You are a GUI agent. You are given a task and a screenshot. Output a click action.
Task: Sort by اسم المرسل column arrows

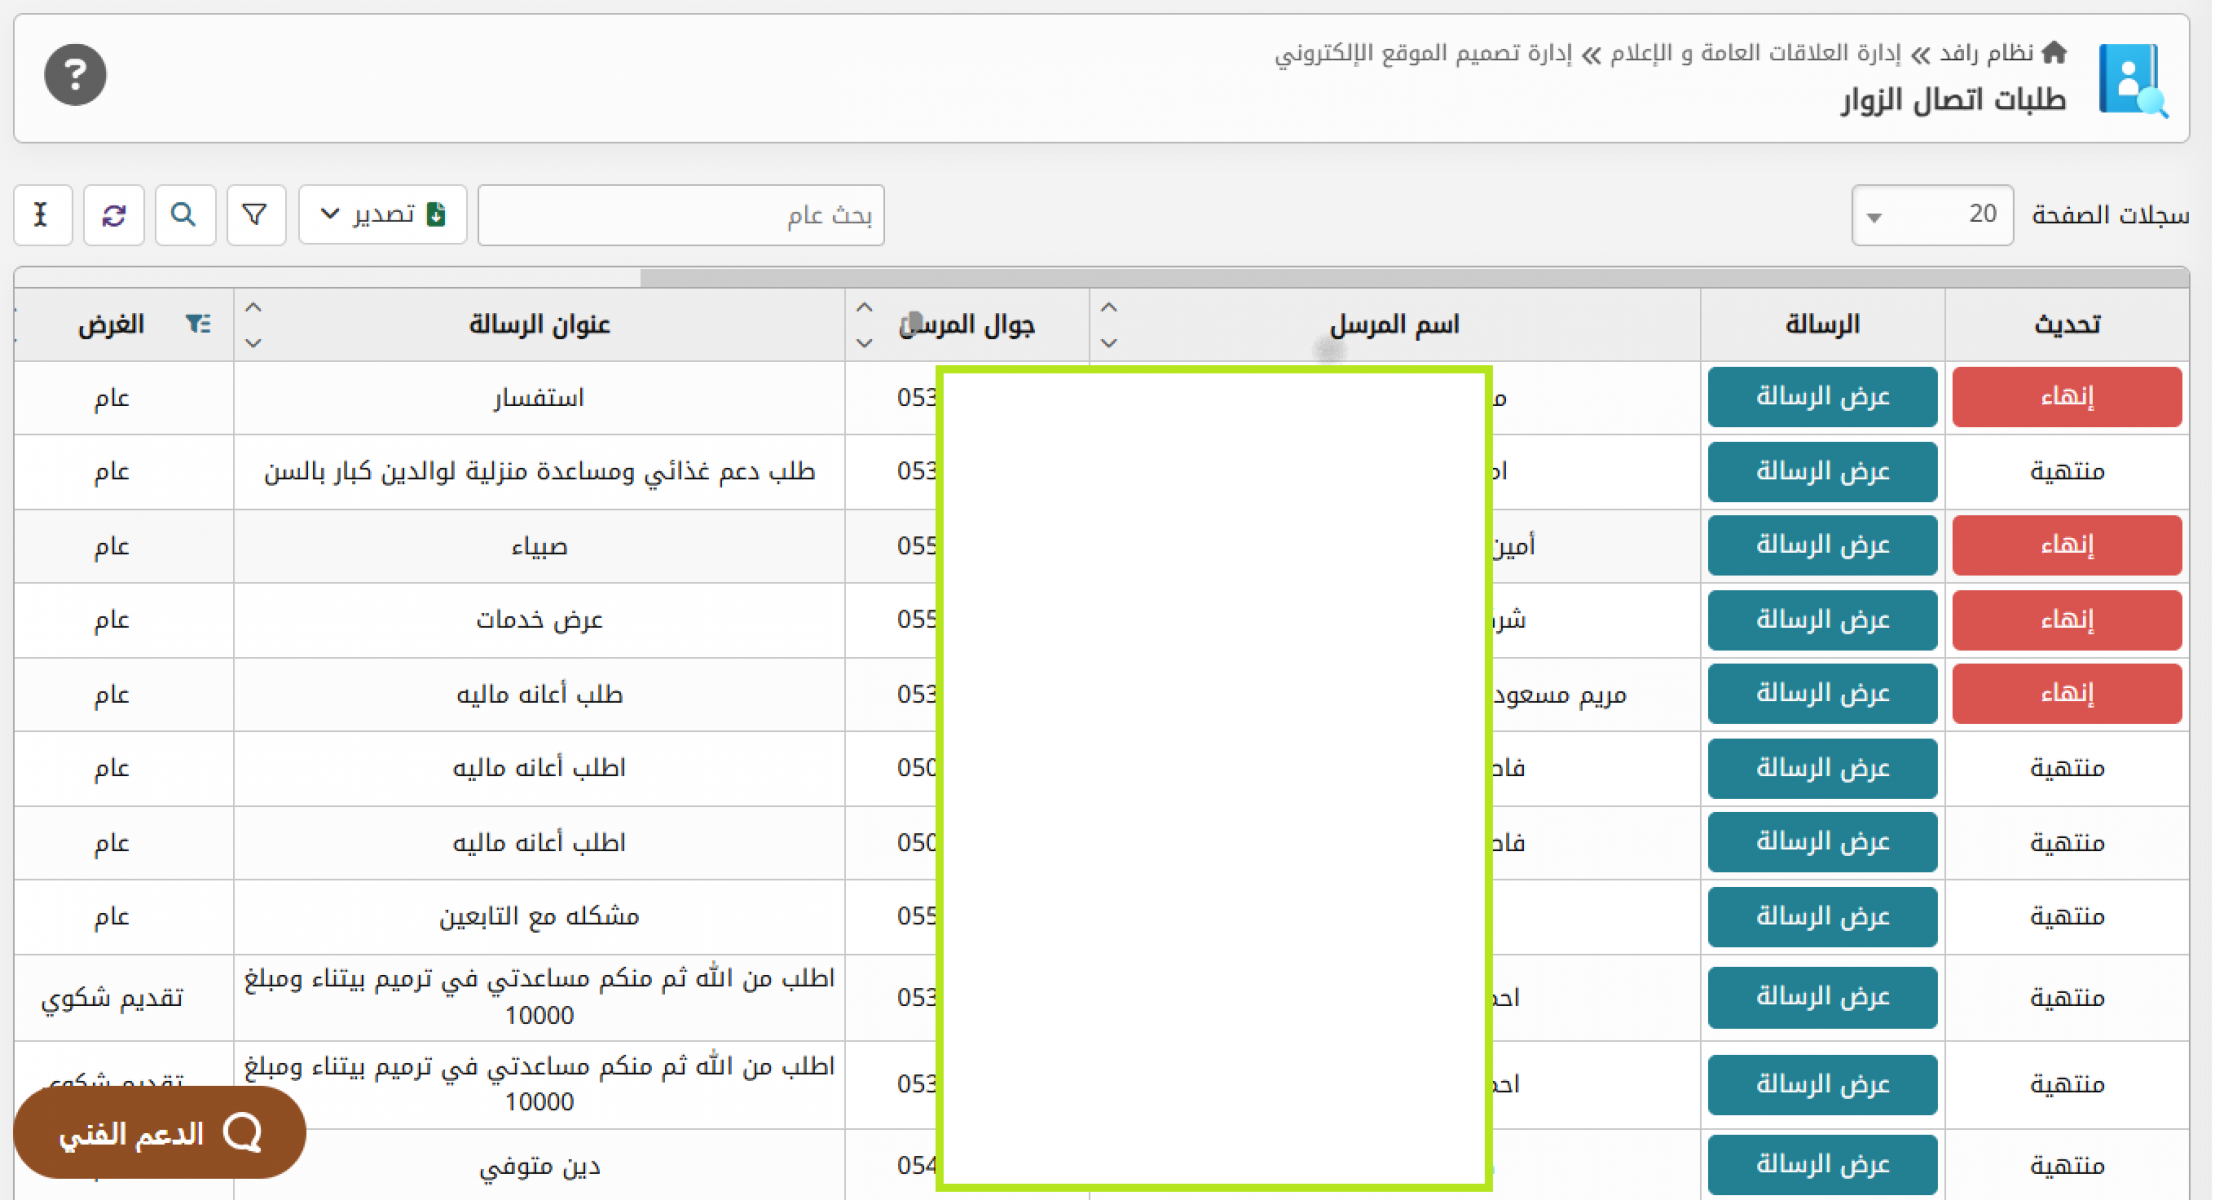[x=1109, y=325]
